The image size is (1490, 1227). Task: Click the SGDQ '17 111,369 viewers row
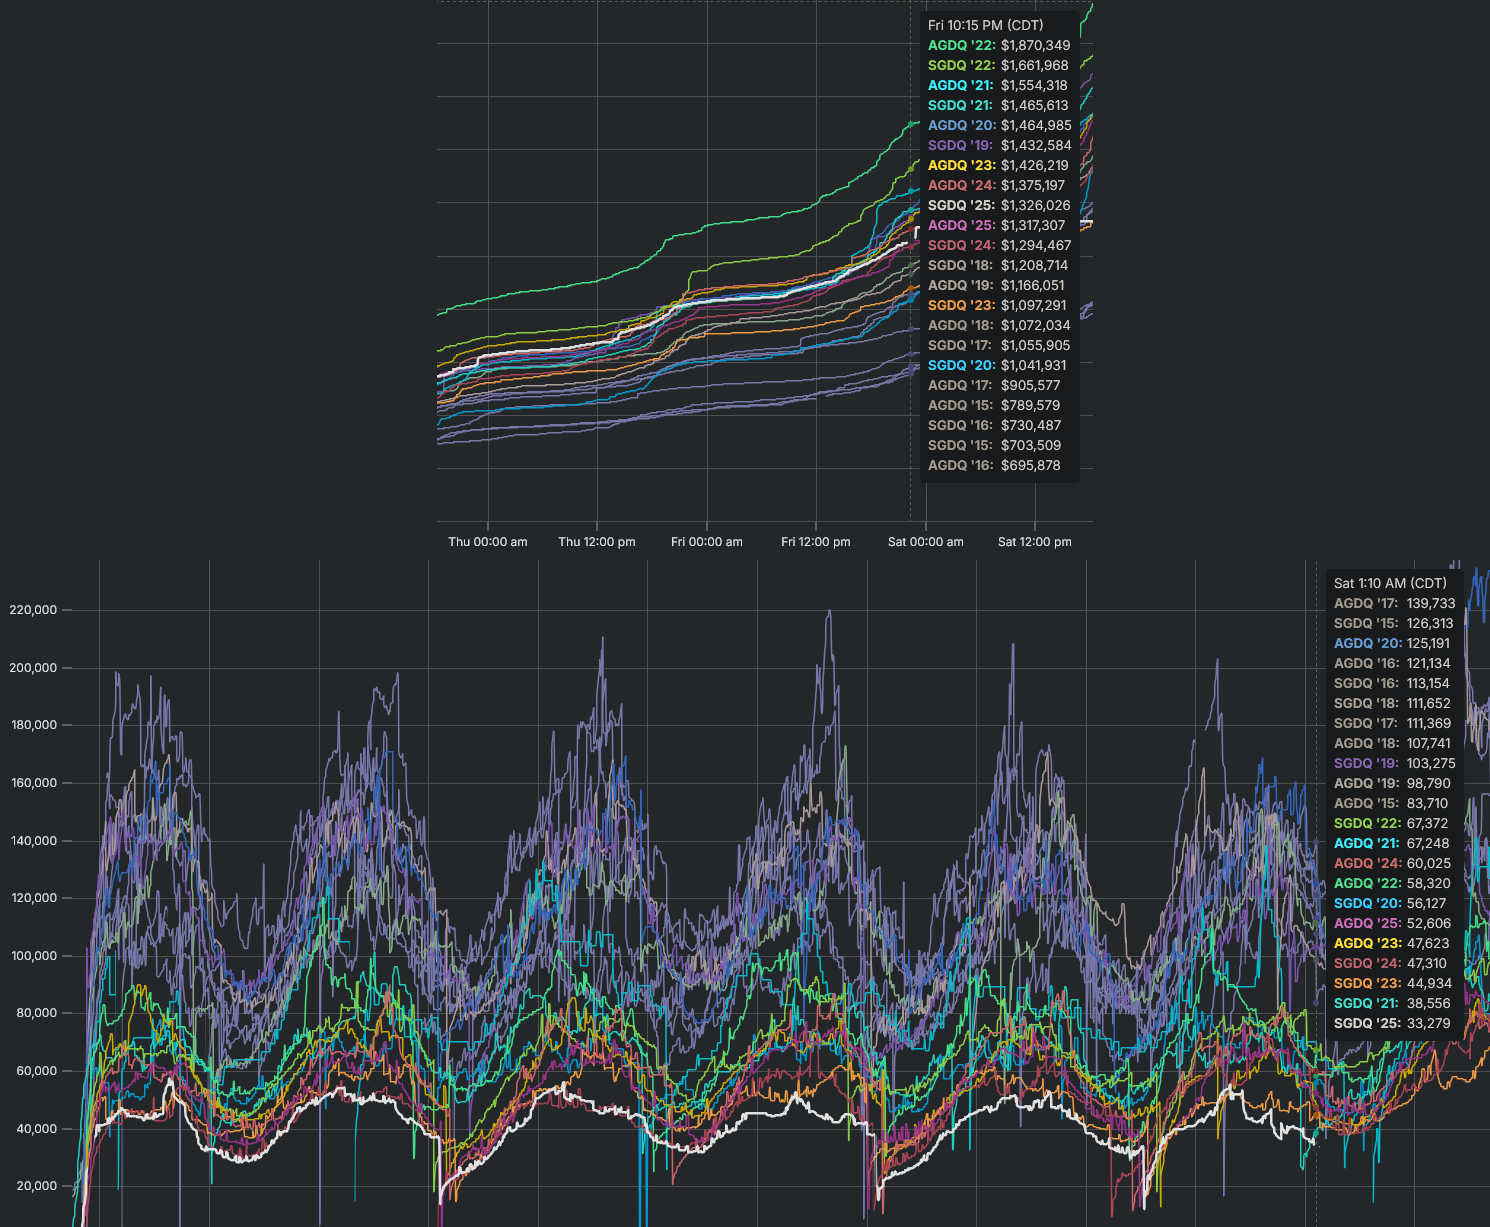pos(1392,723)
